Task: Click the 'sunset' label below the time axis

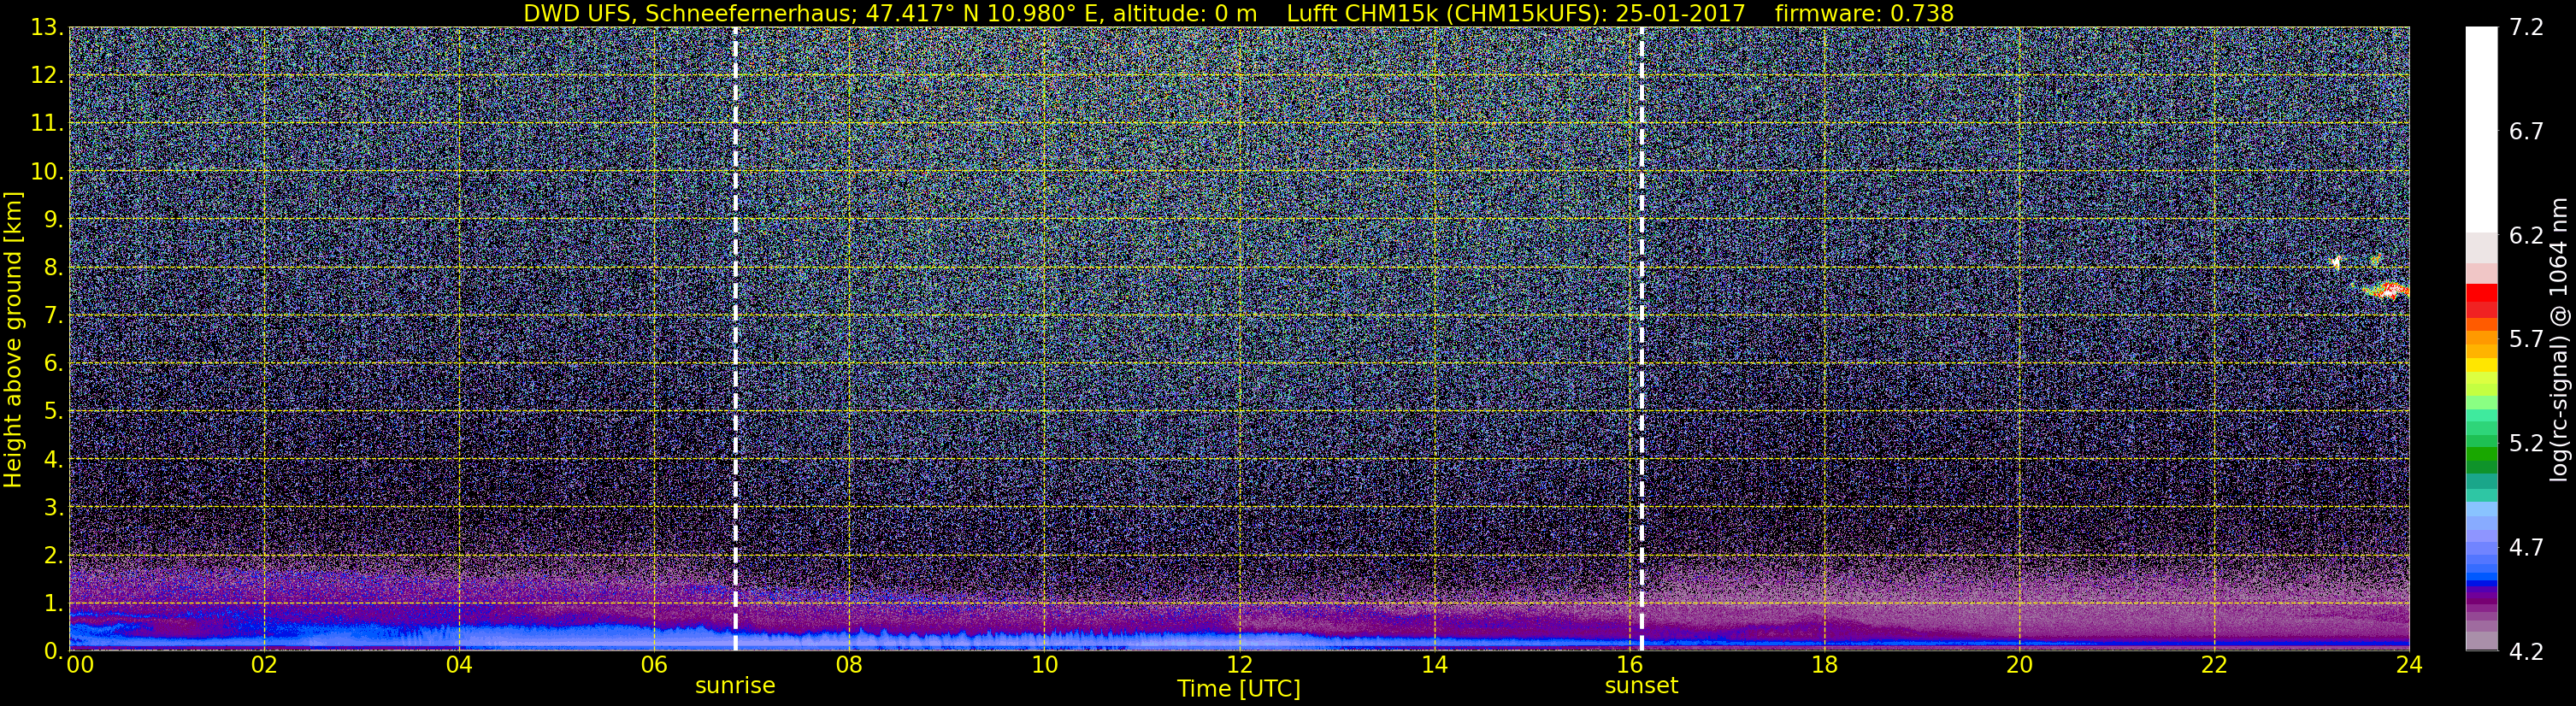Action: tap(1641, 686)
